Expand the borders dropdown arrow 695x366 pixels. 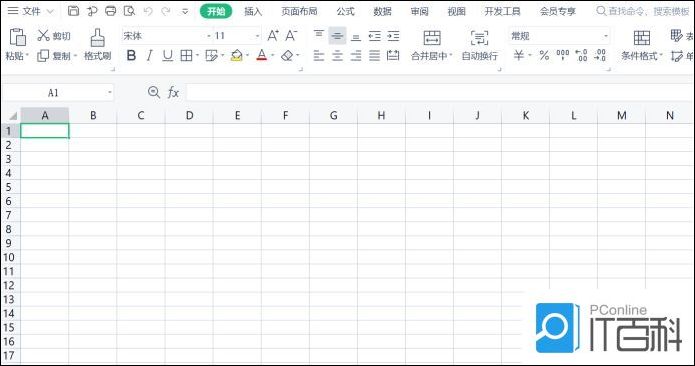tap(197, 56)
